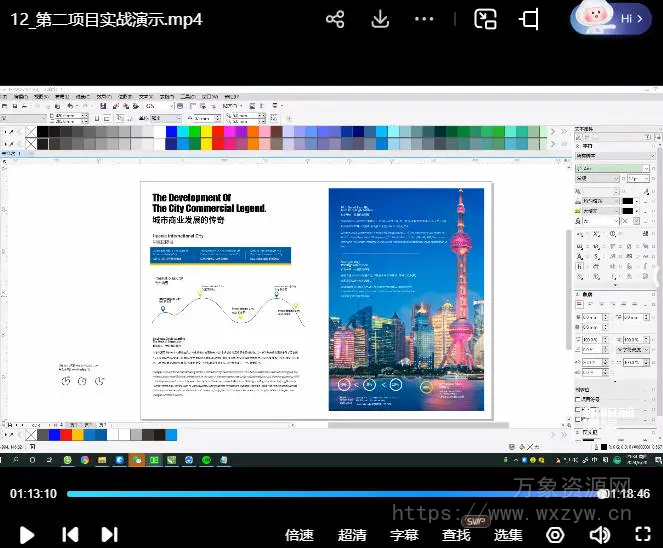The height and width of the screenshot is (548, 663).
Task: Open the three-dot more options menu
Action: [x=425, y=19]
